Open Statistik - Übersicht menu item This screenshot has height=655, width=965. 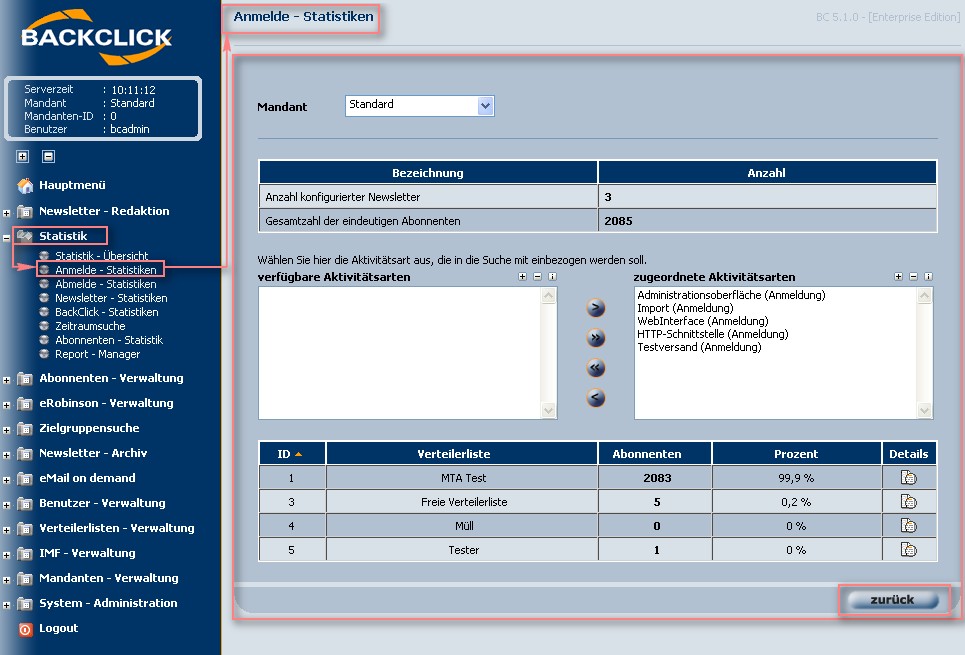tap(102, 255)
